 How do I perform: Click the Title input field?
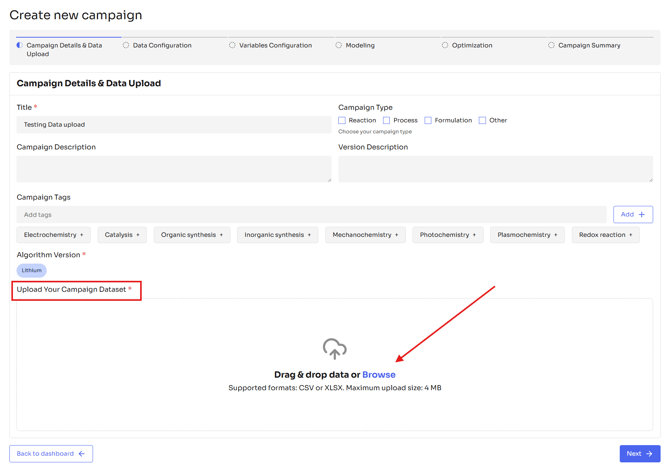click(x=174, y=125)
